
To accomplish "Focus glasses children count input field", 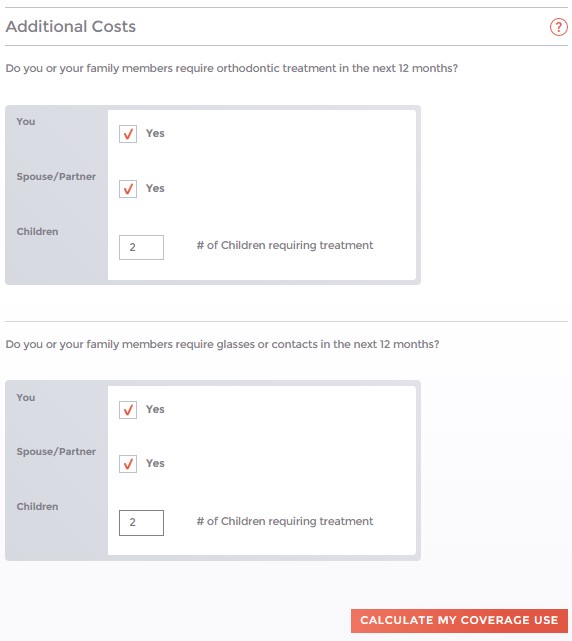I will pos(141,522).
